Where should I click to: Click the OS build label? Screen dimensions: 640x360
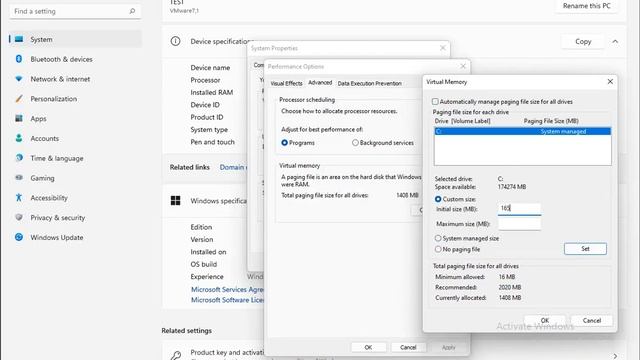pos(203,264)
